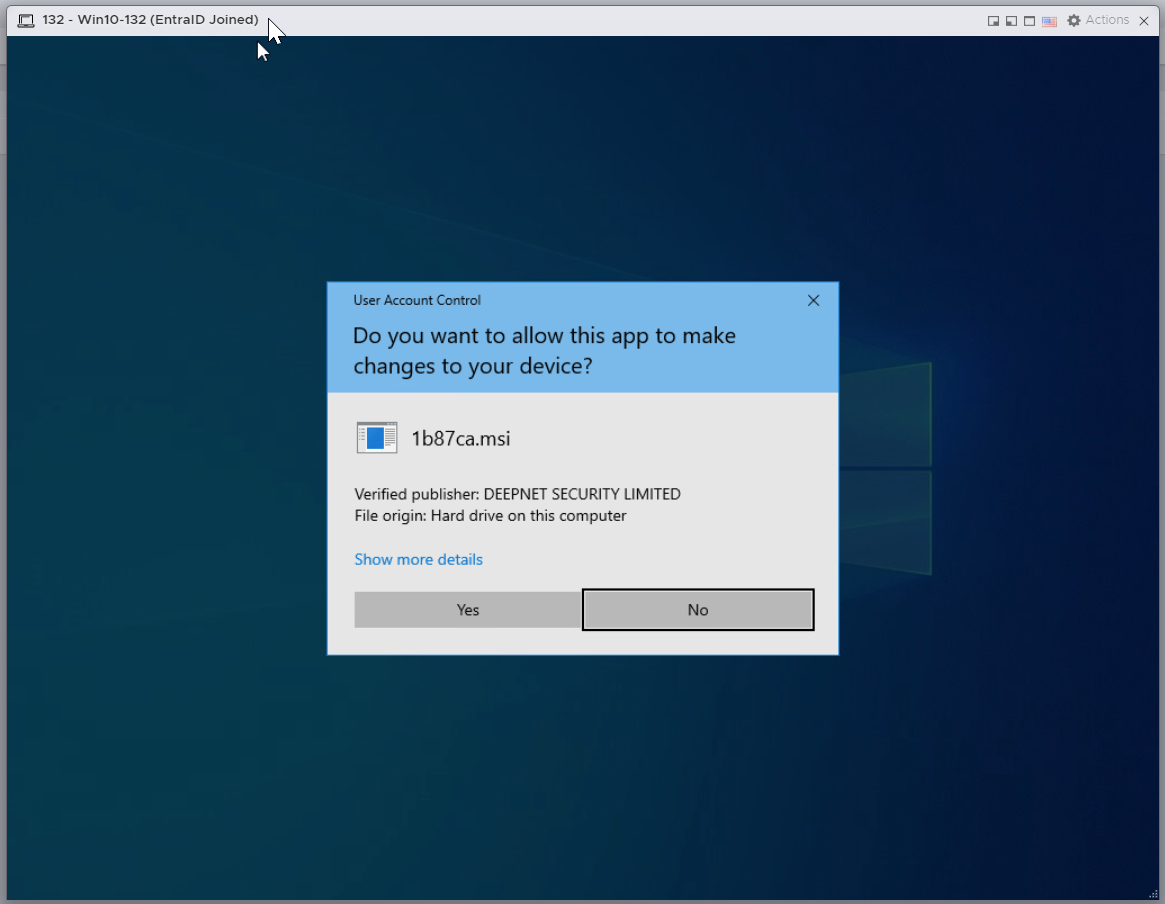
Task: Select the smallest console window size icon
Action: coord(993,21)
